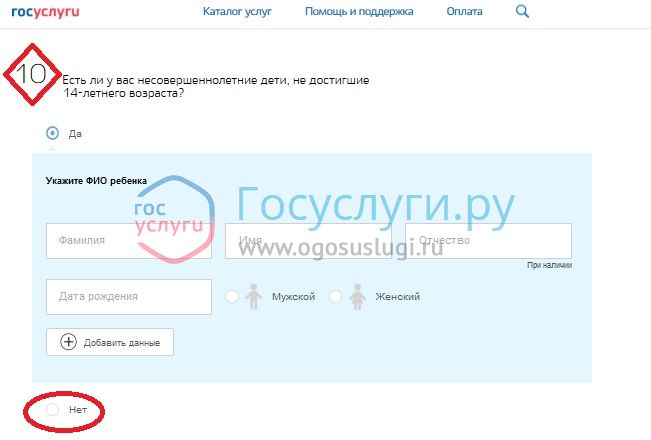Focus the Дата рождения field

click(129, 296)
